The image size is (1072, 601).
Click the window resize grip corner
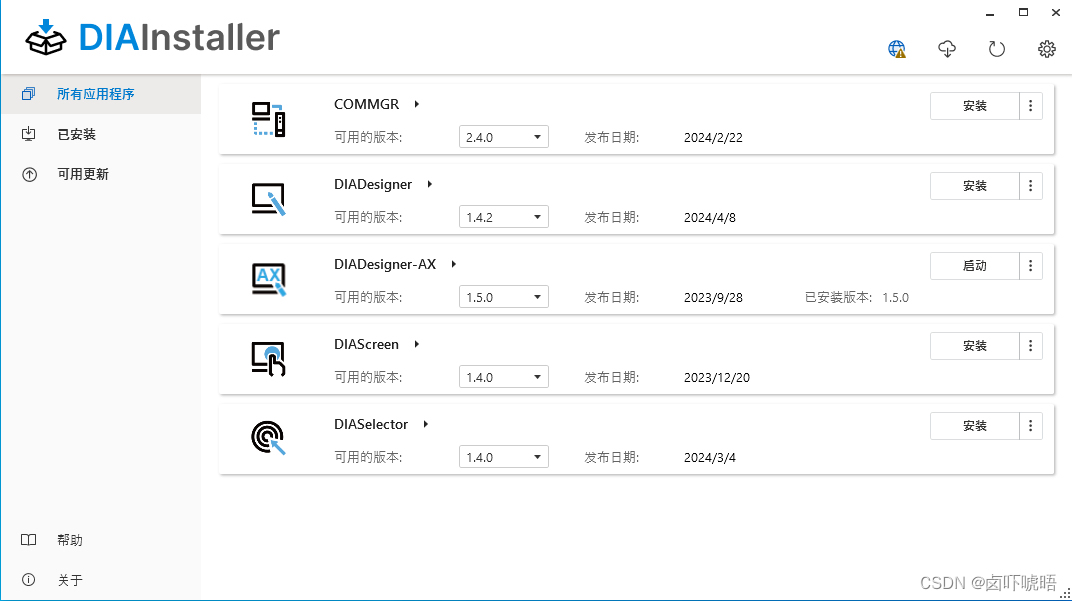pyautogui.click(x=1064, y=593)
